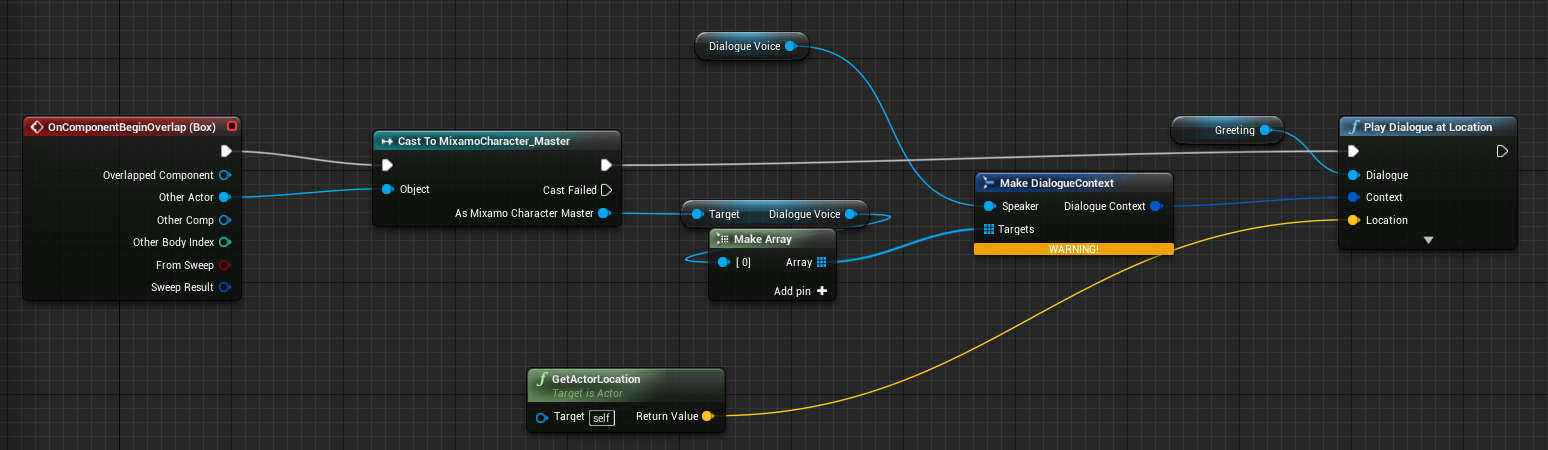Screen dimensions: 1548x450
Task: Click the From Sweep boolean pin
Action: [x=224, y=265]
